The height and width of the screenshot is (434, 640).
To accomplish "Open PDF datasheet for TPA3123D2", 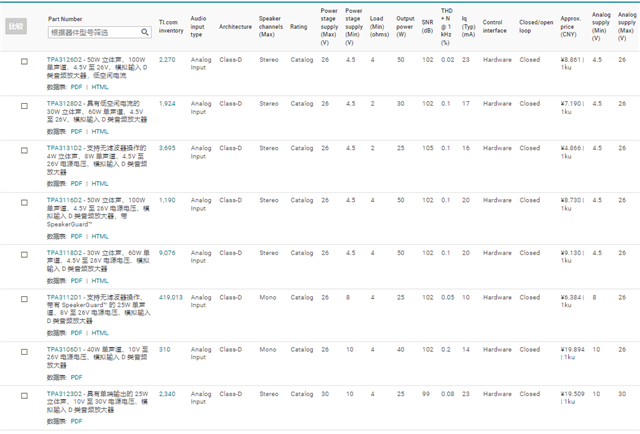I will click(x=76, y=421).
